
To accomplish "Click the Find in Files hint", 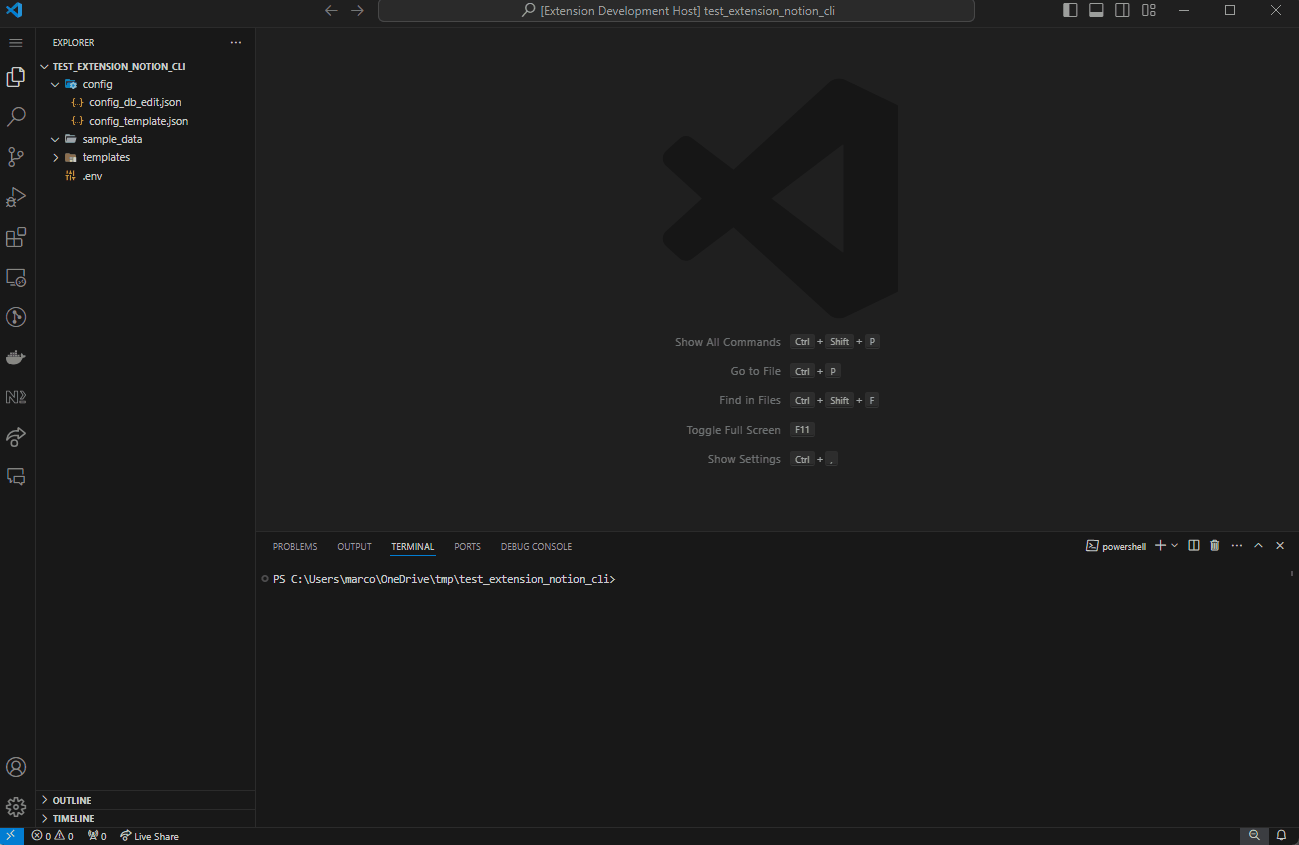I will point(750,400).
